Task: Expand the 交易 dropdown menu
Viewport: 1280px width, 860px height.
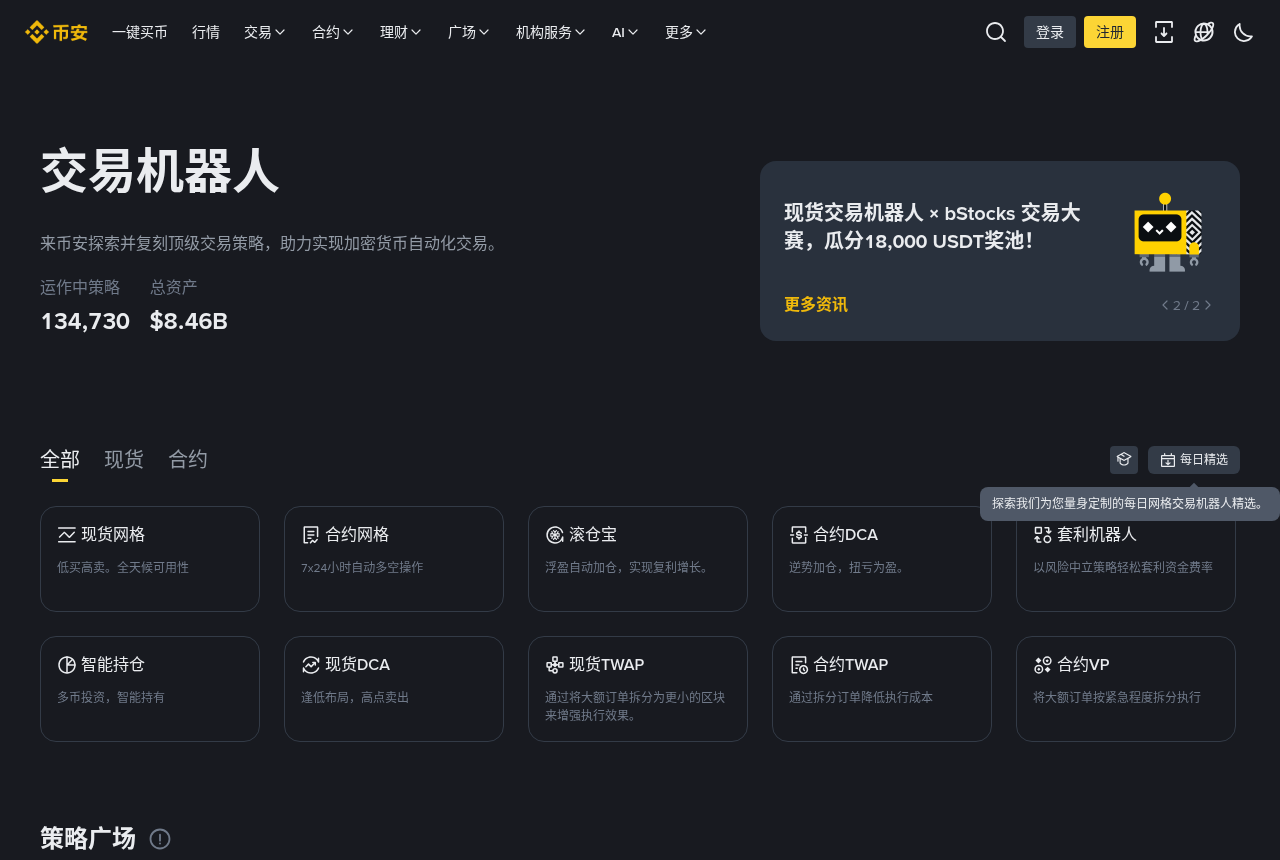Action: coord(265,32)
